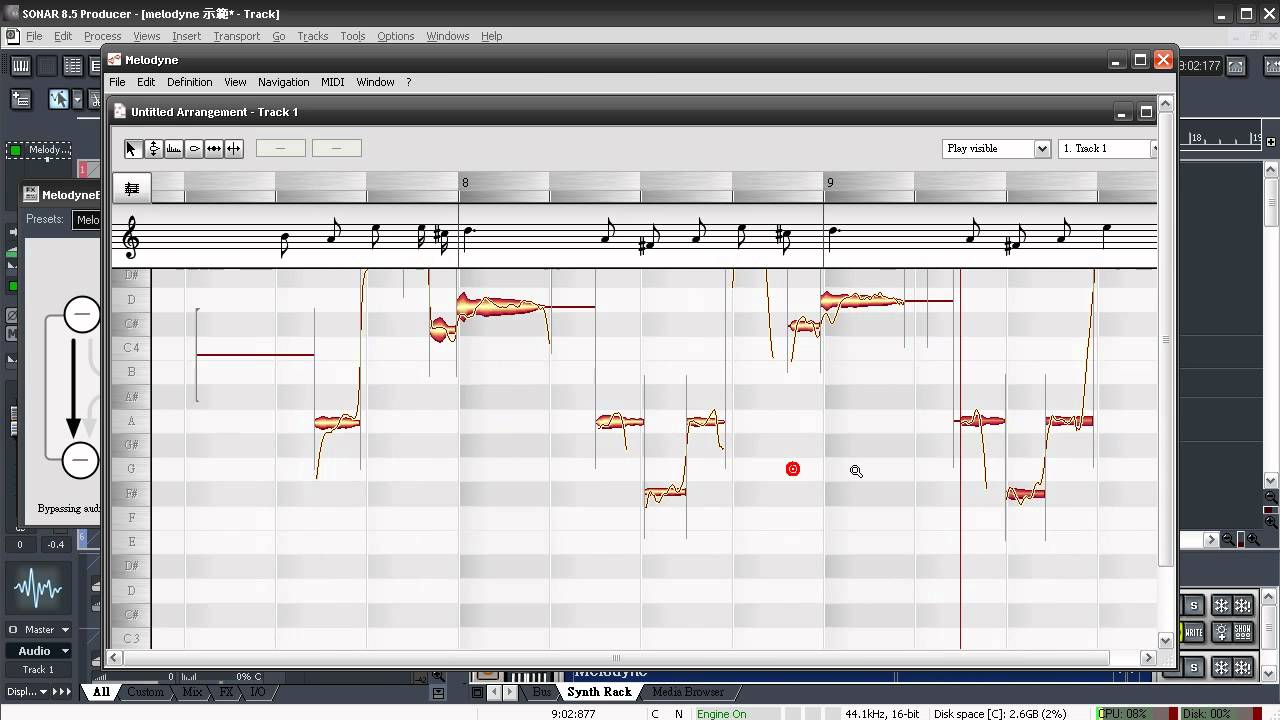
Task: Click the Melodyne horizontal scroll left arrow
Action: point(115,658)
